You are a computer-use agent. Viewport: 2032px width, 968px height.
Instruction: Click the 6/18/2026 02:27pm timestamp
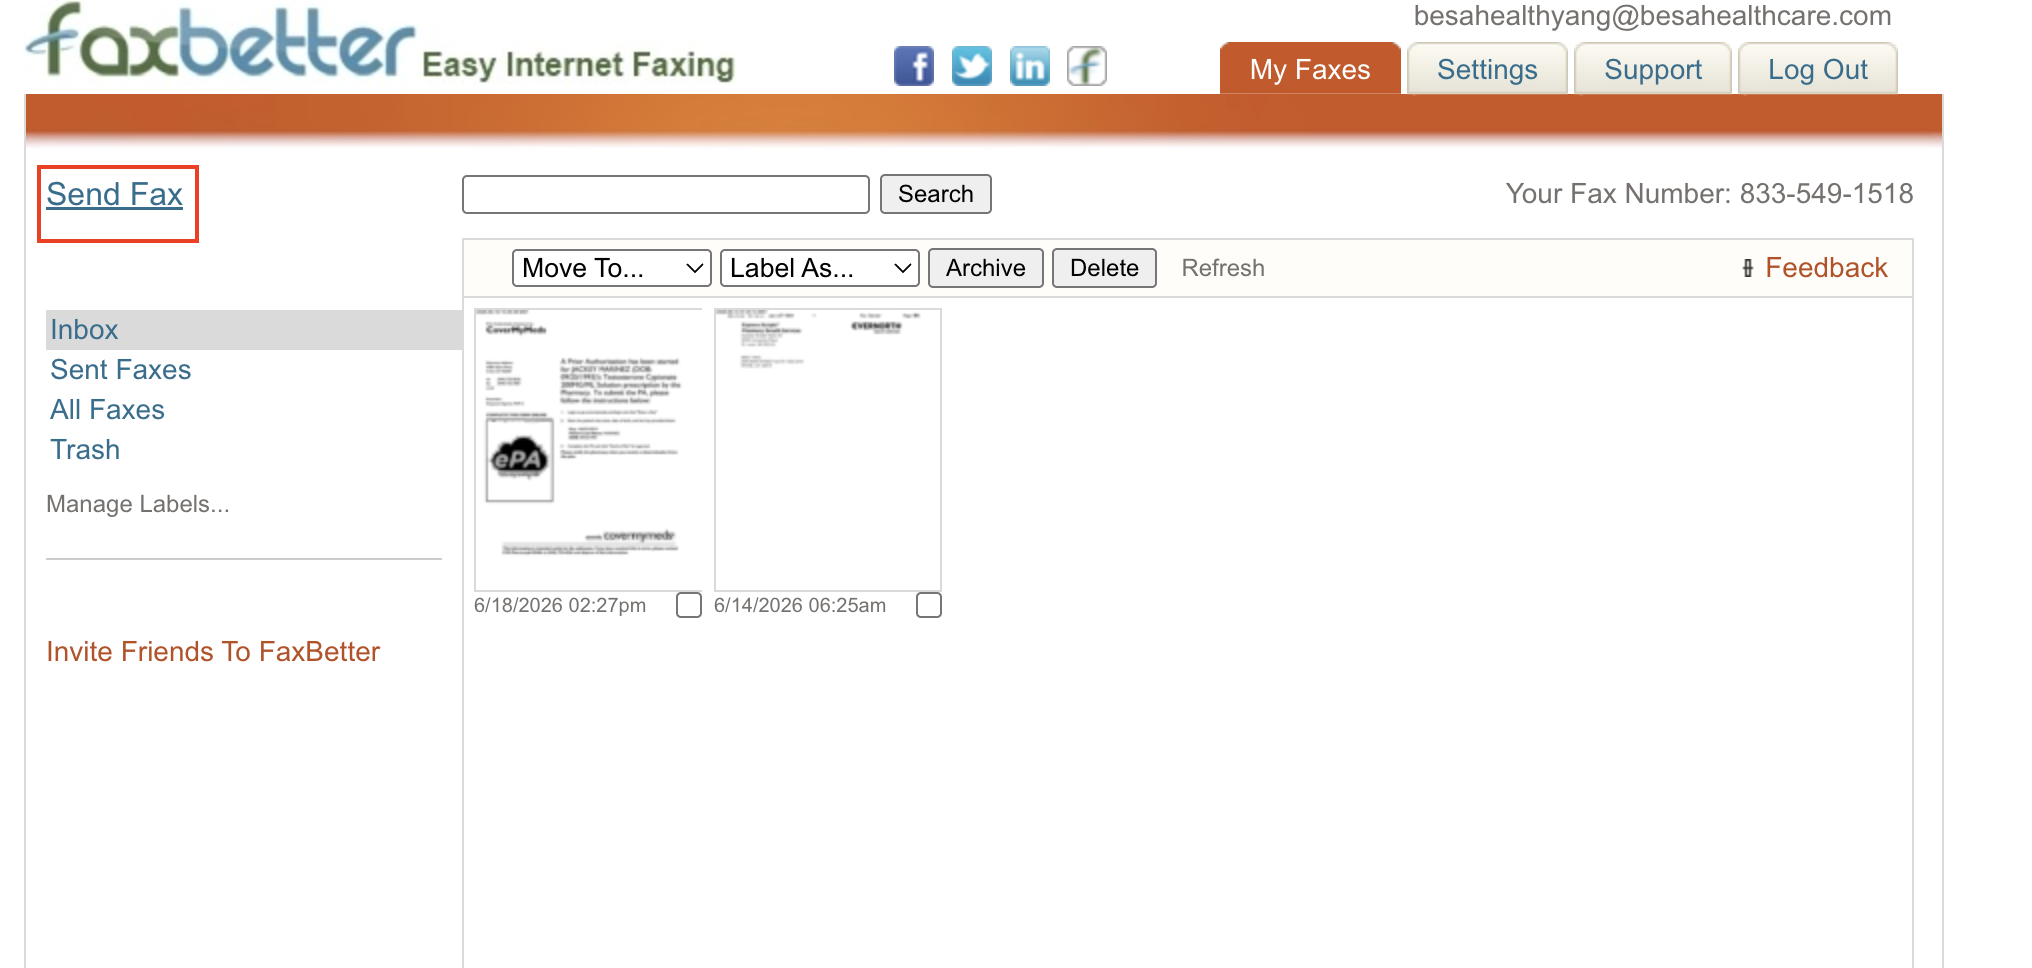(560, 605)
